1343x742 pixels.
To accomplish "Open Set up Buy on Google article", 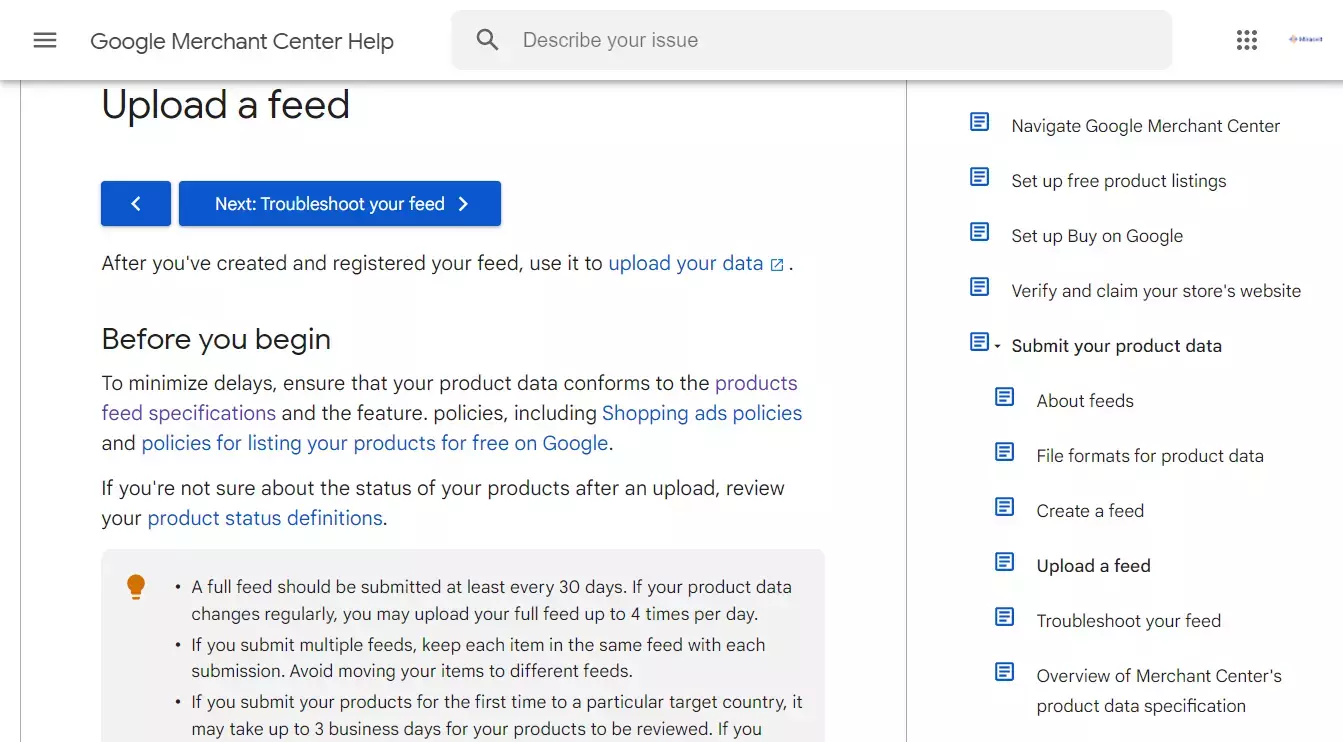I will [1097, 236].
